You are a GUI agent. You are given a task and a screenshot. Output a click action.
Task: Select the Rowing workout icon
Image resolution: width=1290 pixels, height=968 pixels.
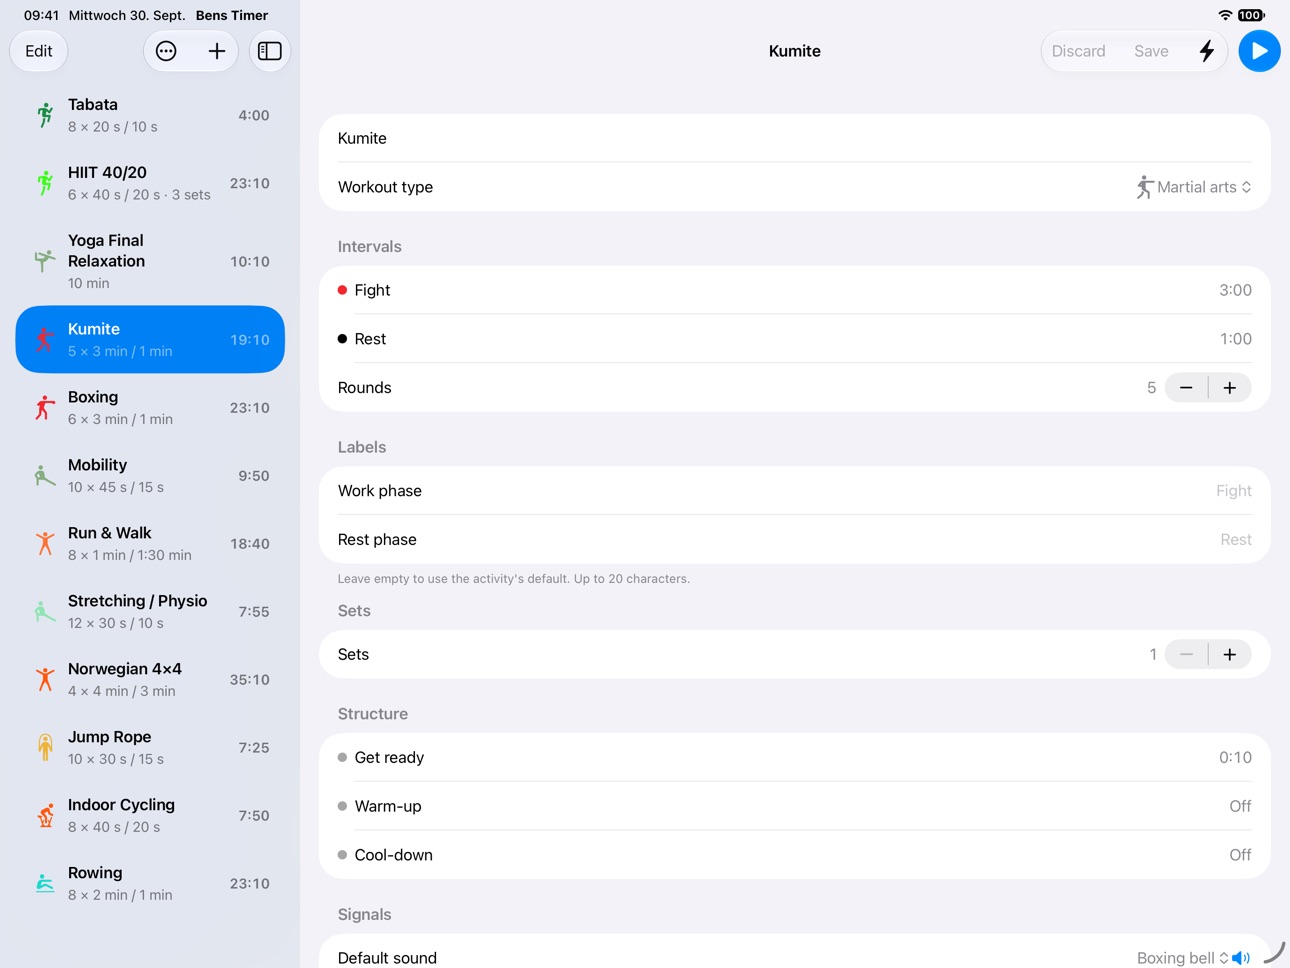click(45, 883)
